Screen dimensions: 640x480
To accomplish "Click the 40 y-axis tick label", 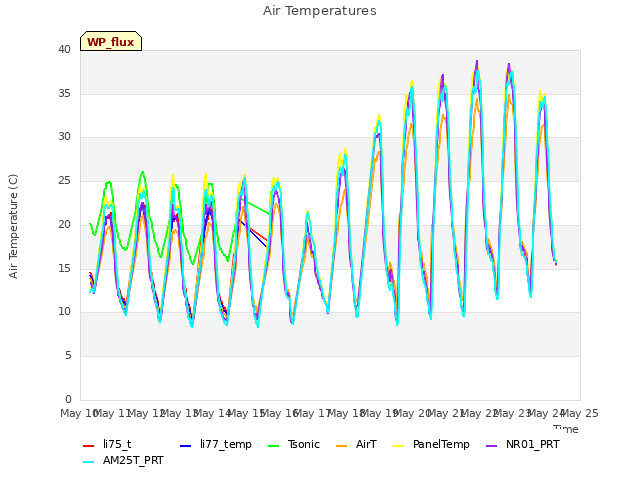I will point(64,50).
